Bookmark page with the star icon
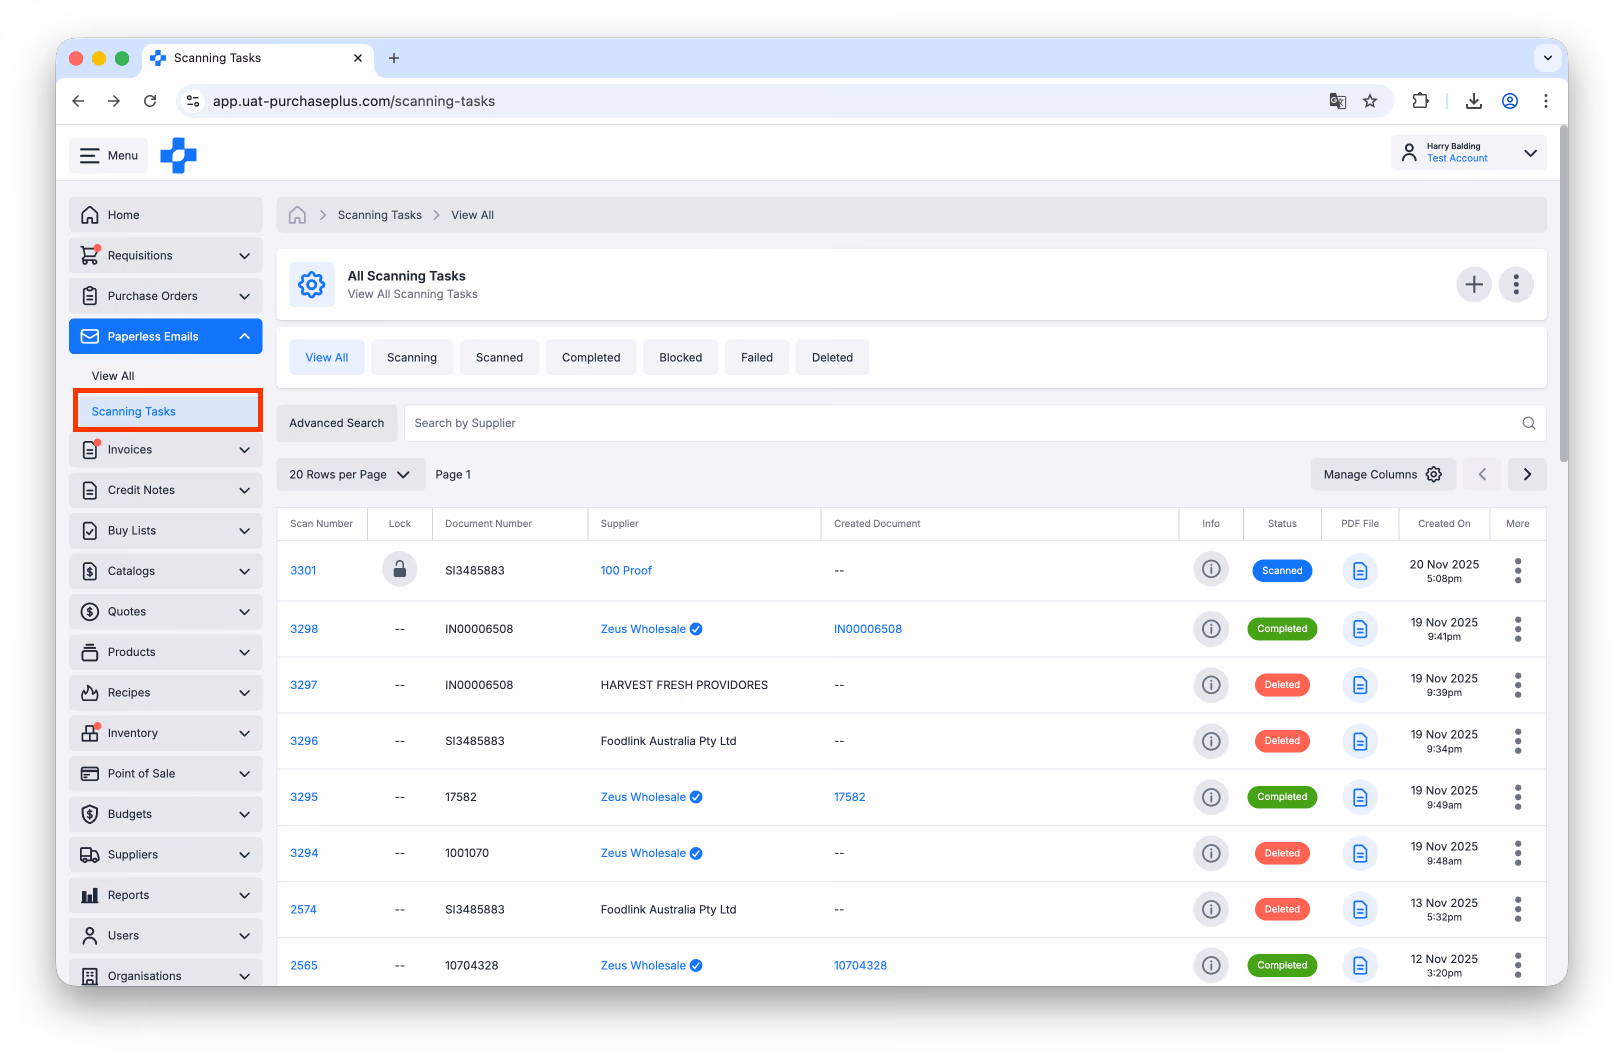The width and height of the screenshot is (1624, 1060). click(1370, 101)
